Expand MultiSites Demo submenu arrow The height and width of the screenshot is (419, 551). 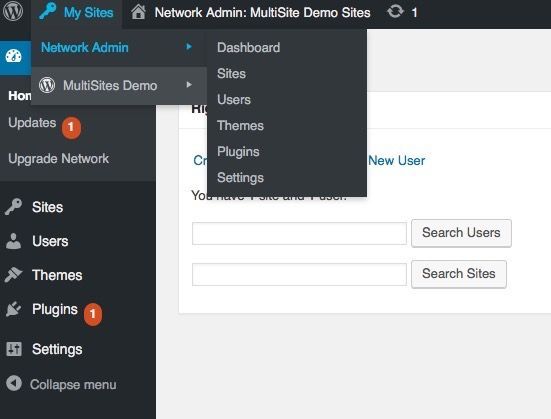click(x=189, y=85)
